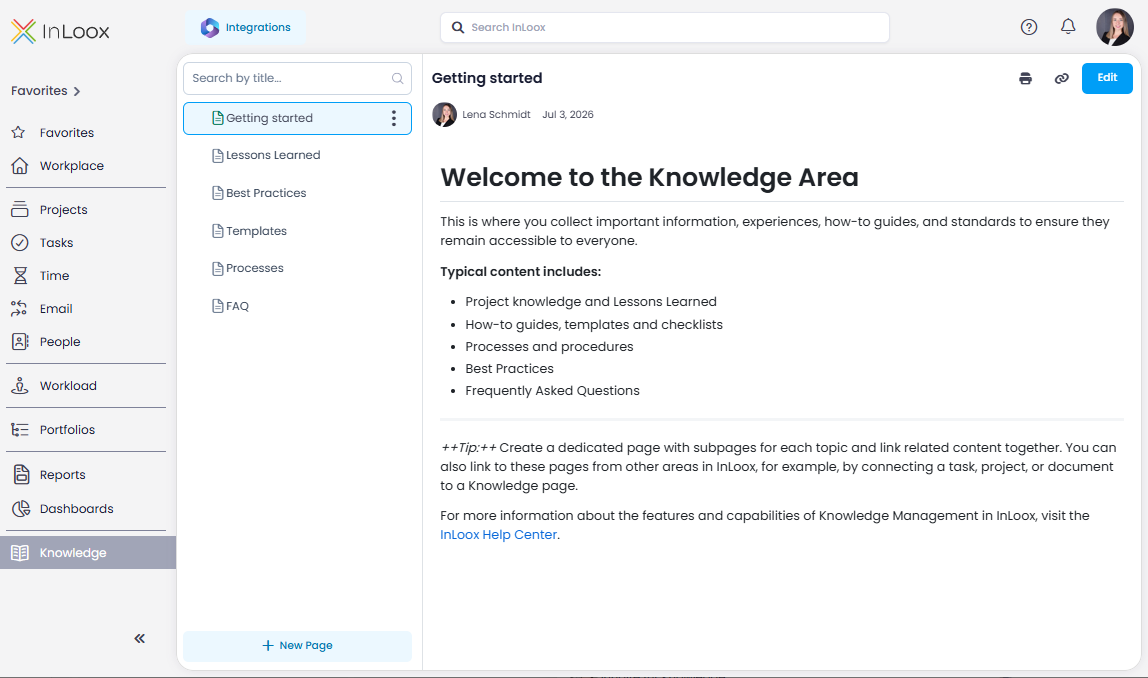Click the Search InLoox field

(x=665, y=28)
